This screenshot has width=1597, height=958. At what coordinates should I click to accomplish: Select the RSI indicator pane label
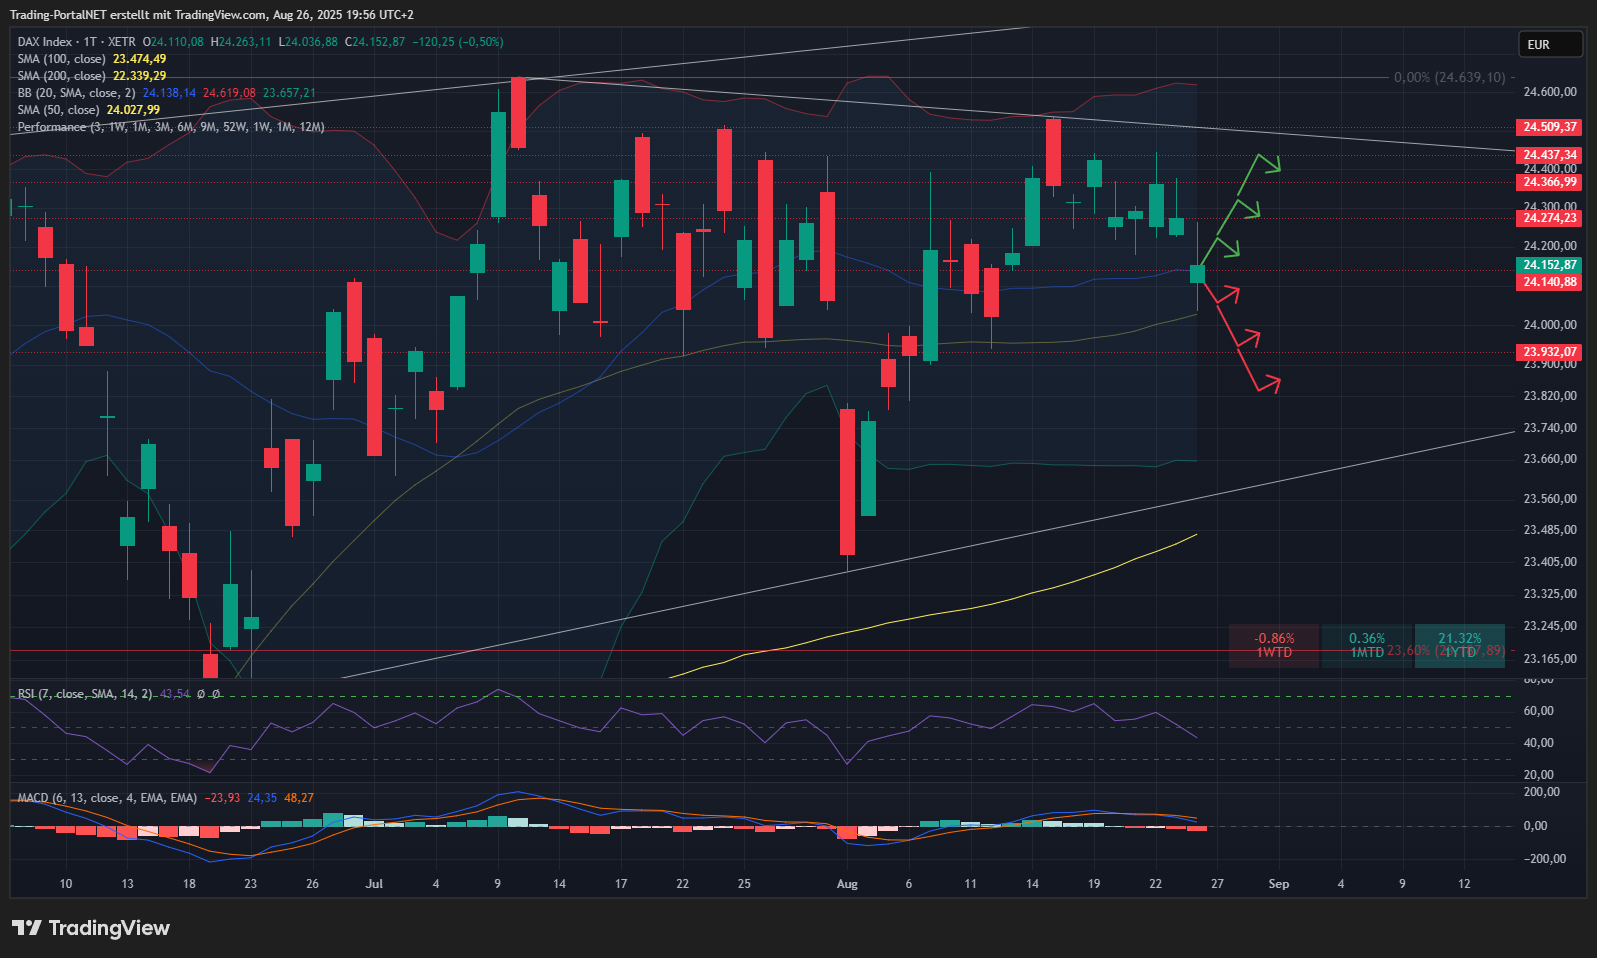coord(28,693)
